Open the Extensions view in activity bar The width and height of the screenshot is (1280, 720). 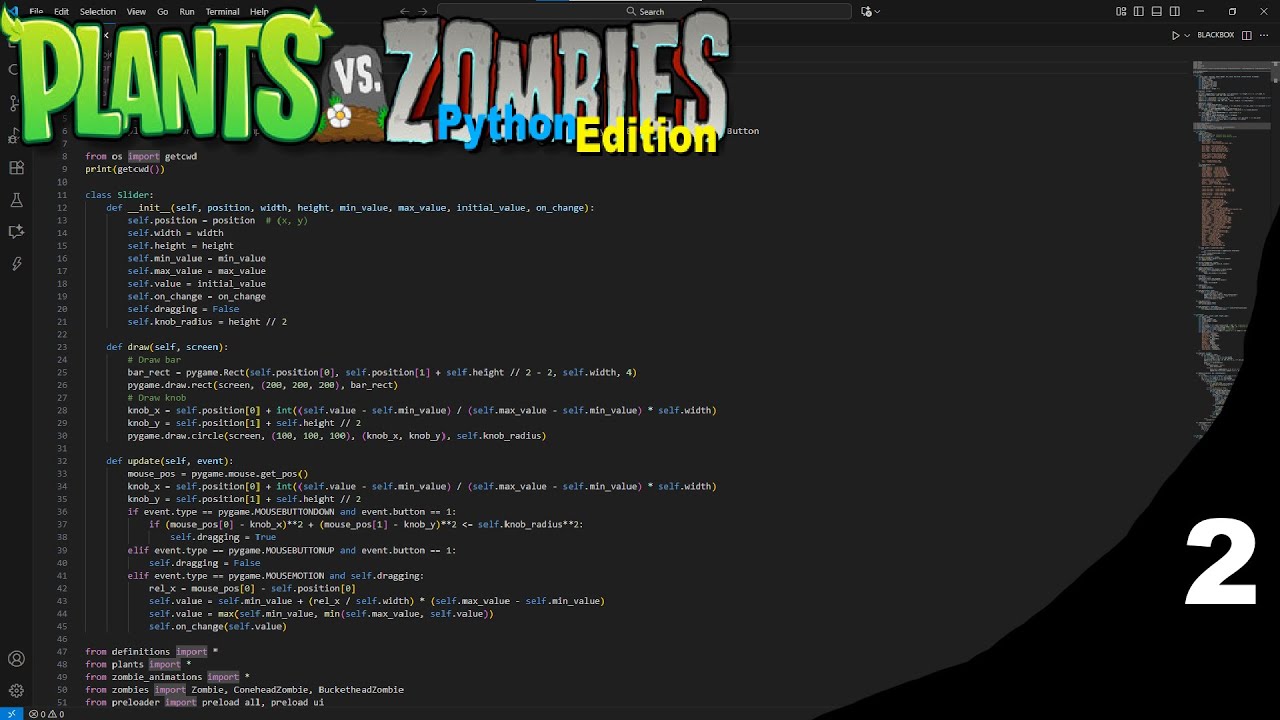click(x=16, y=168)
